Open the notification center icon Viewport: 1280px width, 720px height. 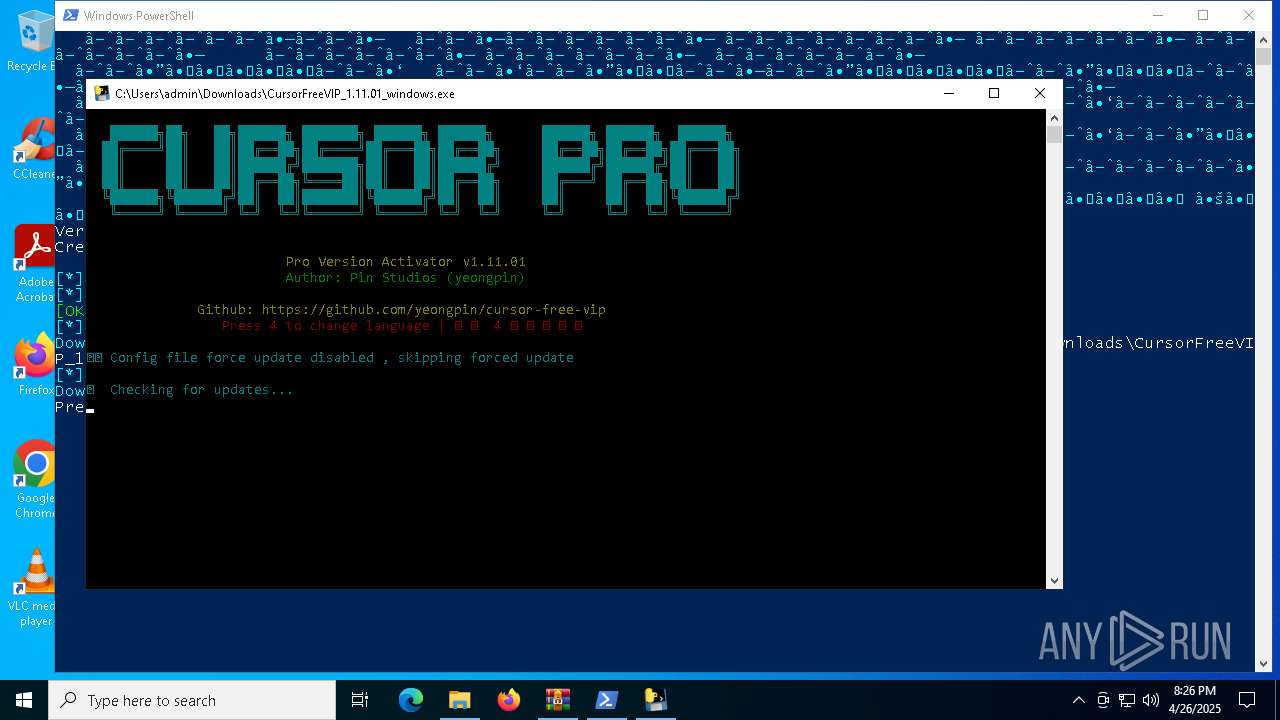coord(1247,700)
